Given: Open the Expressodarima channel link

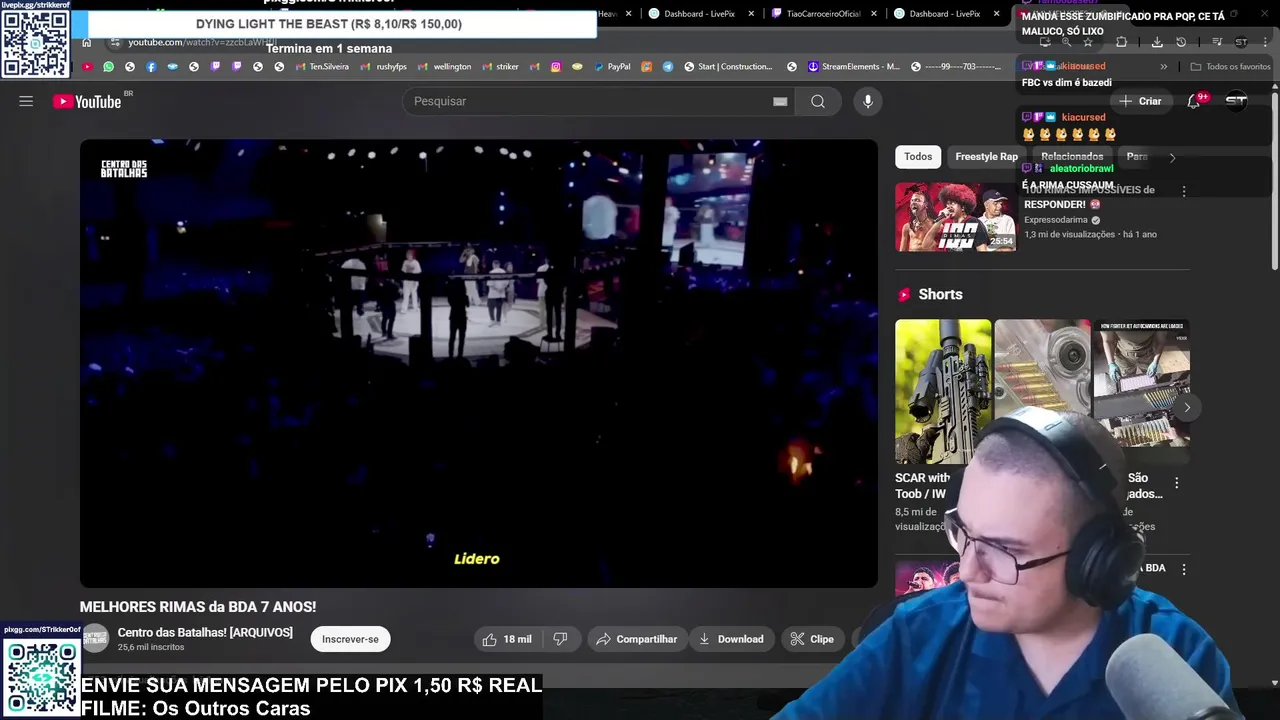Looking at the screenshot, I should coord(1055,220).
